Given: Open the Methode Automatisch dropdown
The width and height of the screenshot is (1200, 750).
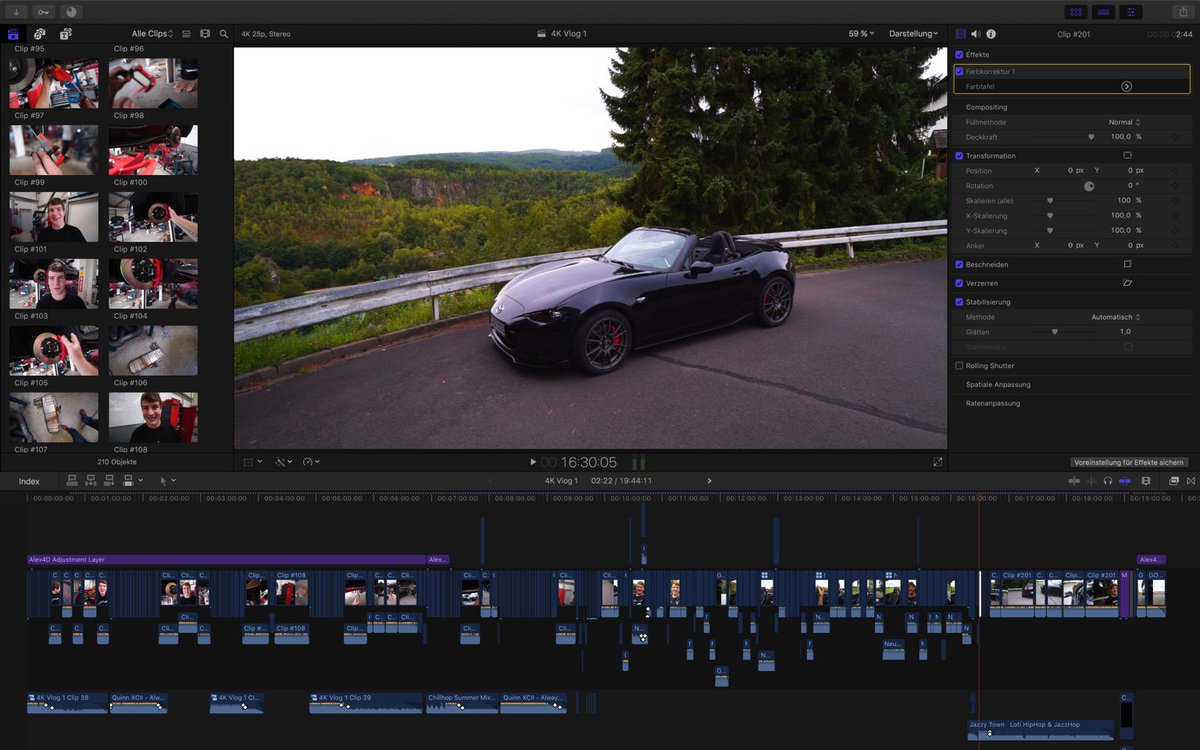Looking at the screenshot, I should pyautogui.click(x=1116, y=317).
